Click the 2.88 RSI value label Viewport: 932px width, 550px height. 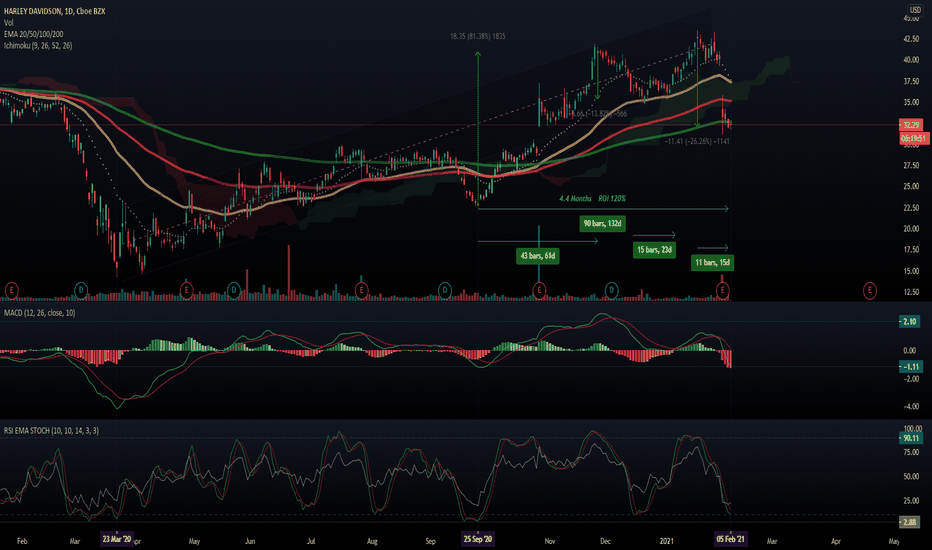click(x=909, y=522)
